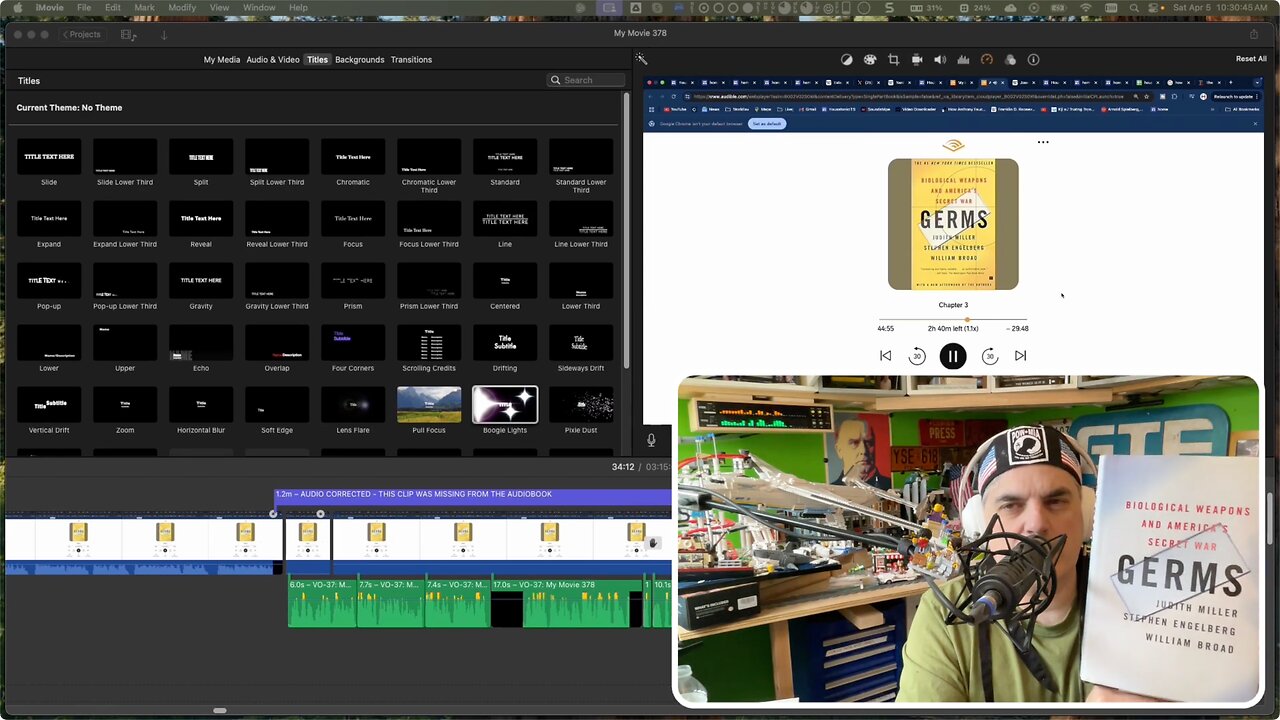Select the 17.0s VO-37 voiceover clip
Viewport: 1280px width, 720px height.
click(x=565, y=603)
